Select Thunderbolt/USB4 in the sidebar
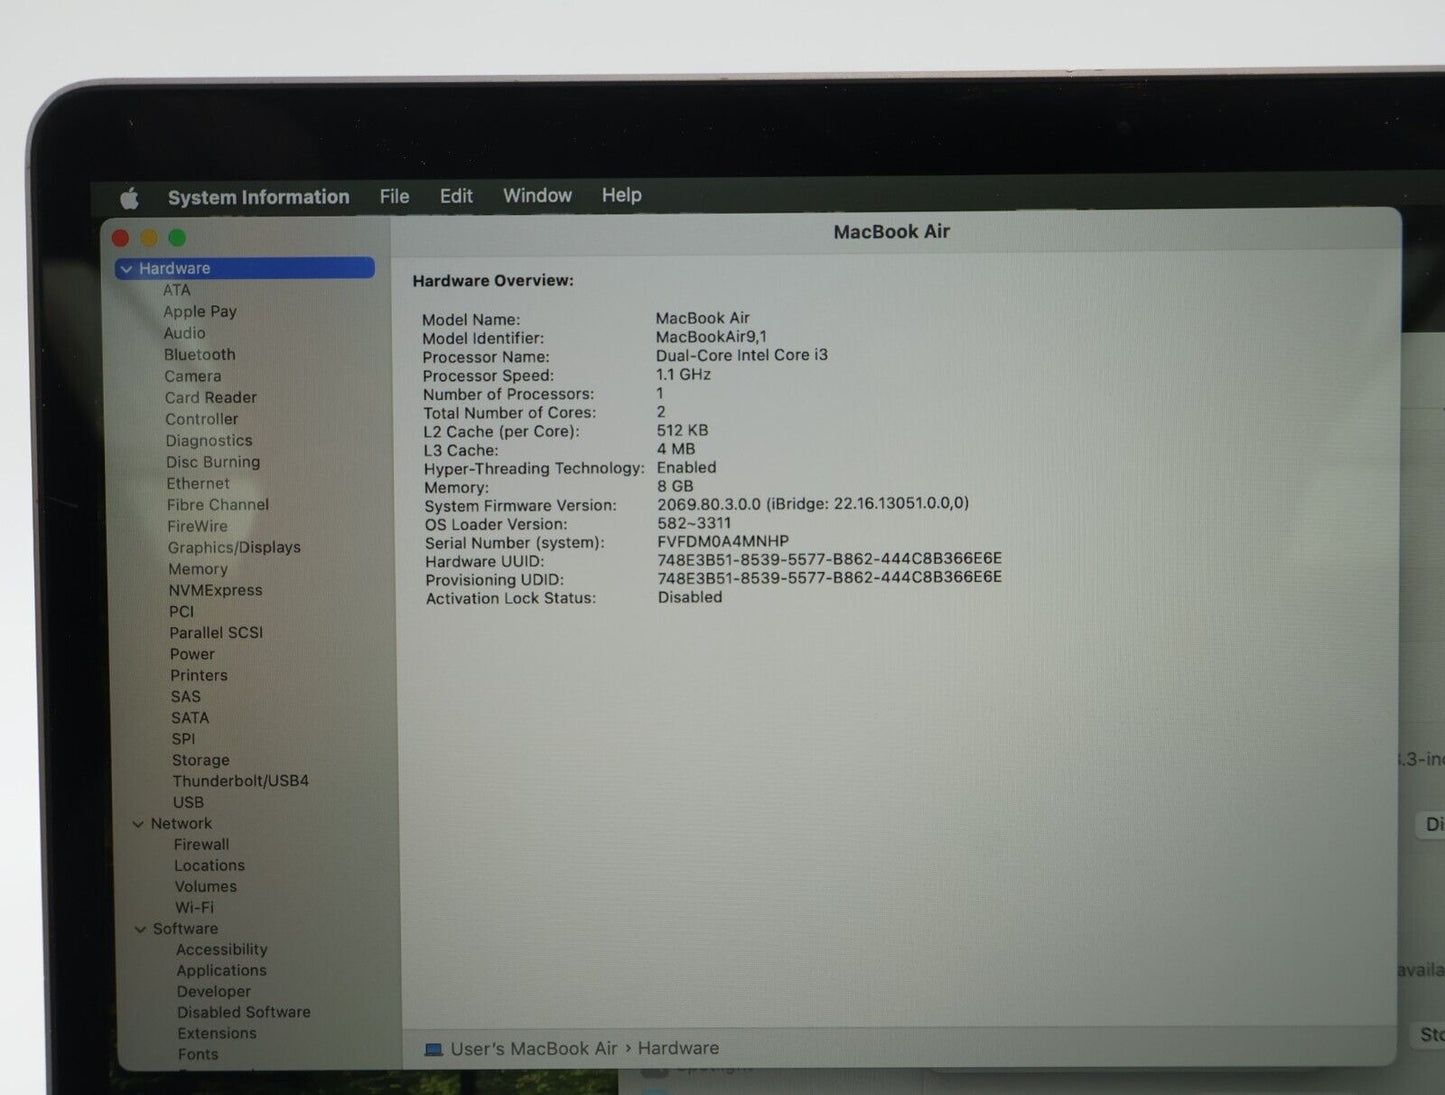1445x1095 pixels. click(x=240, y=781)
